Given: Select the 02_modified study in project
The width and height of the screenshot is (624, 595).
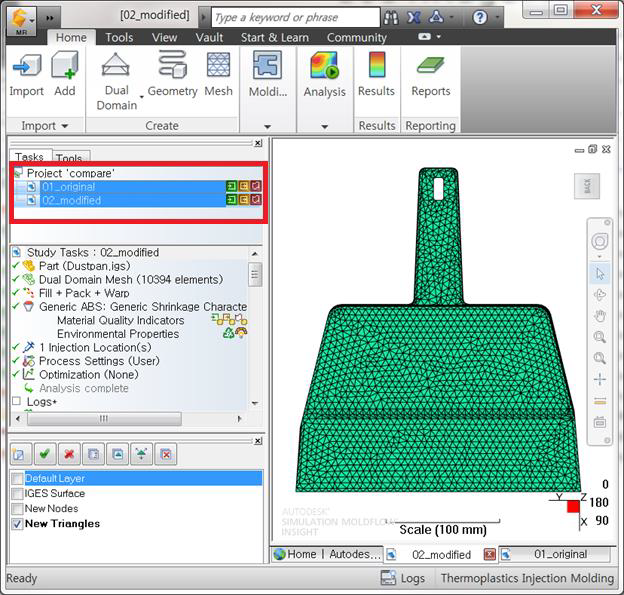Looking at the screenshot, I should coord(138,200).
